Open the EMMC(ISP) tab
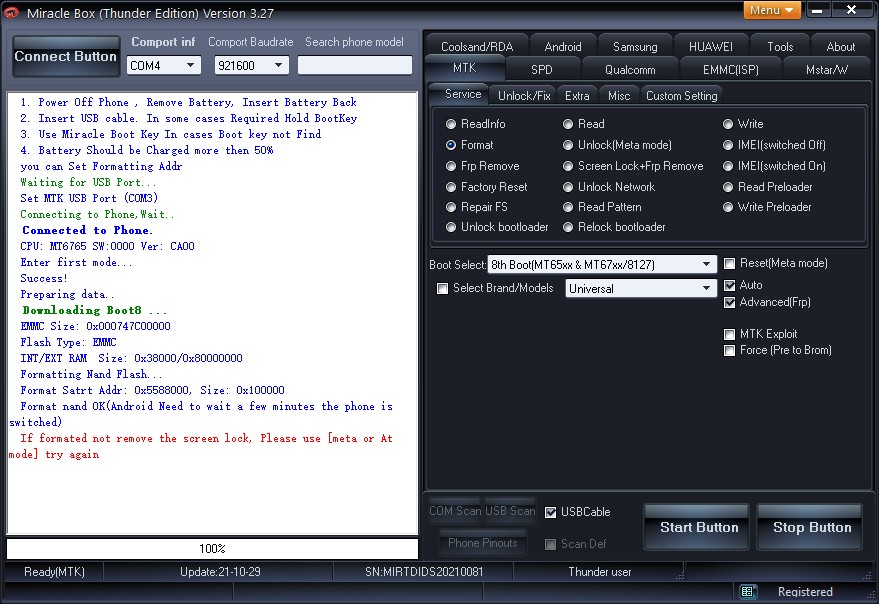The image size is (879, 604). (x=730, y=70)
